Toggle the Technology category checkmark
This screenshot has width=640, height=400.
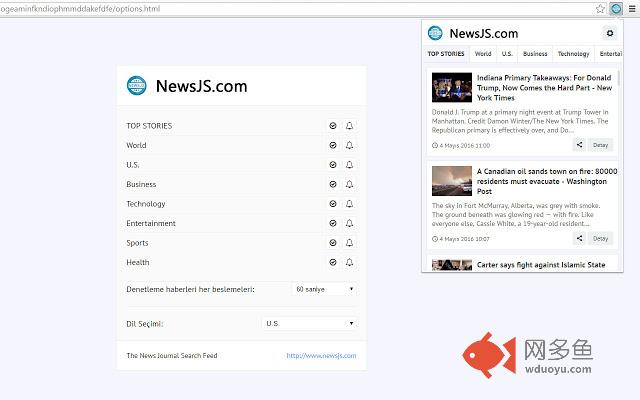coord(333,204)
